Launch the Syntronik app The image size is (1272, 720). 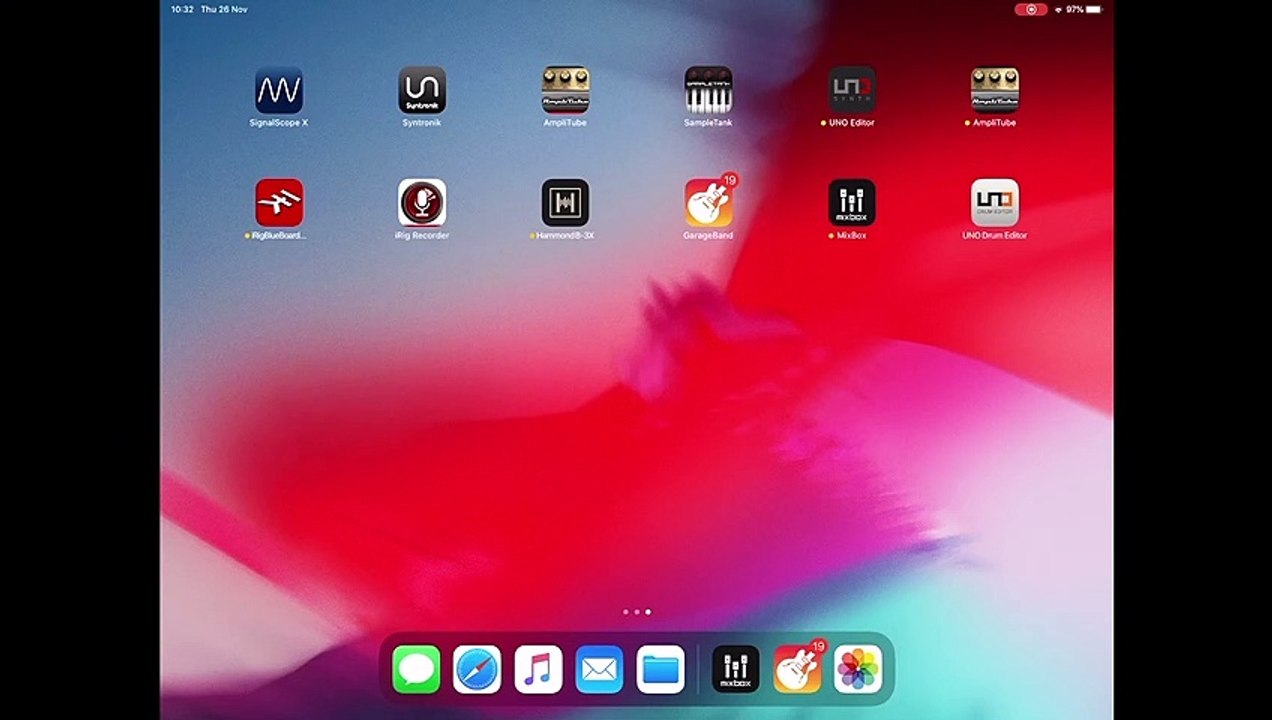tap(422, 90)
